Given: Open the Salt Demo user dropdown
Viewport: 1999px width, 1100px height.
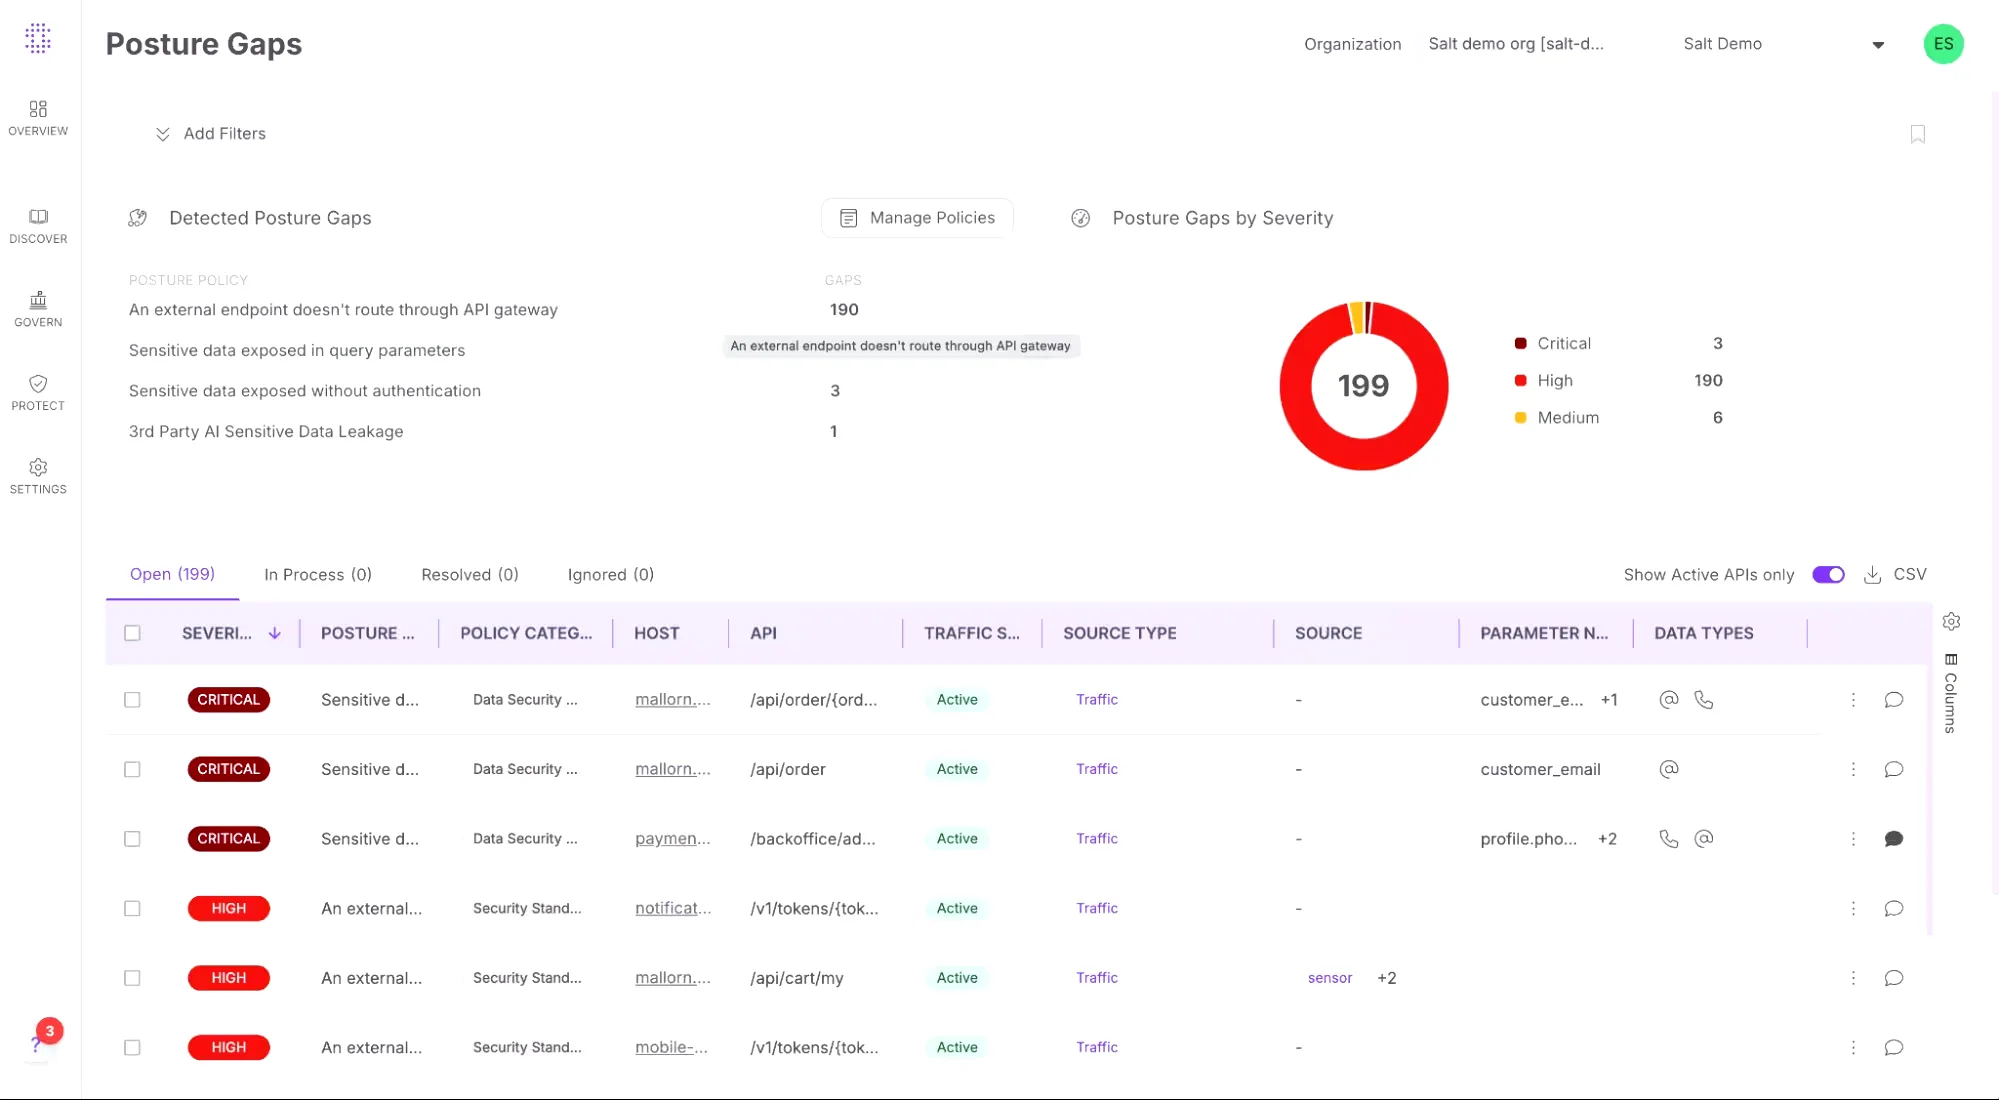Looking at the screenshot, I should (1878, 44).
